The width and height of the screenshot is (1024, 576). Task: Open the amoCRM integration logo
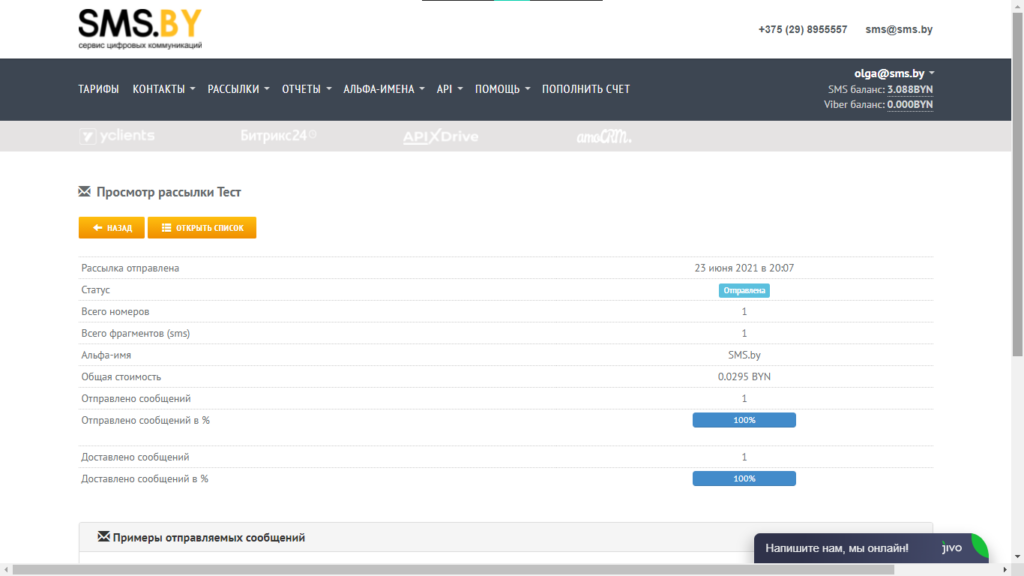point(604,136)
